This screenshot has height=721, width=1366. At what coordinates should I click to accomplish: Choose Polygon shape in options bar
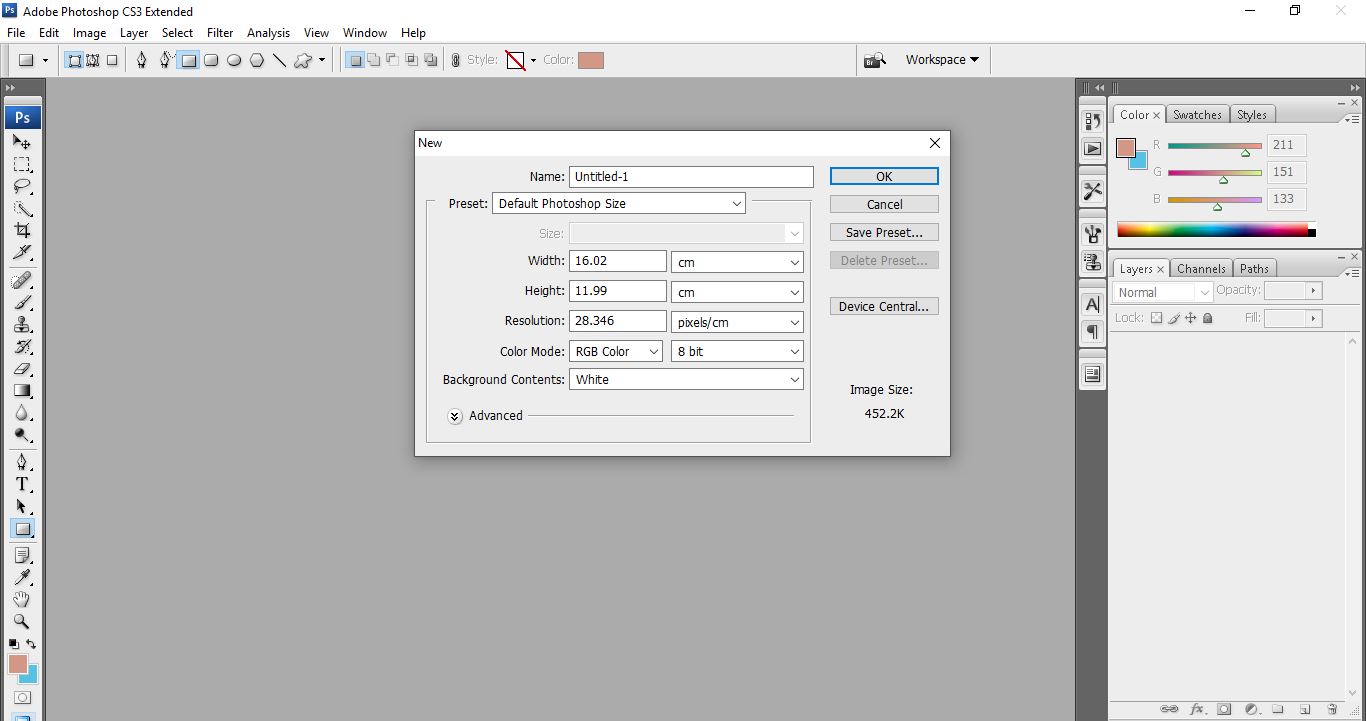coord(257,60)
